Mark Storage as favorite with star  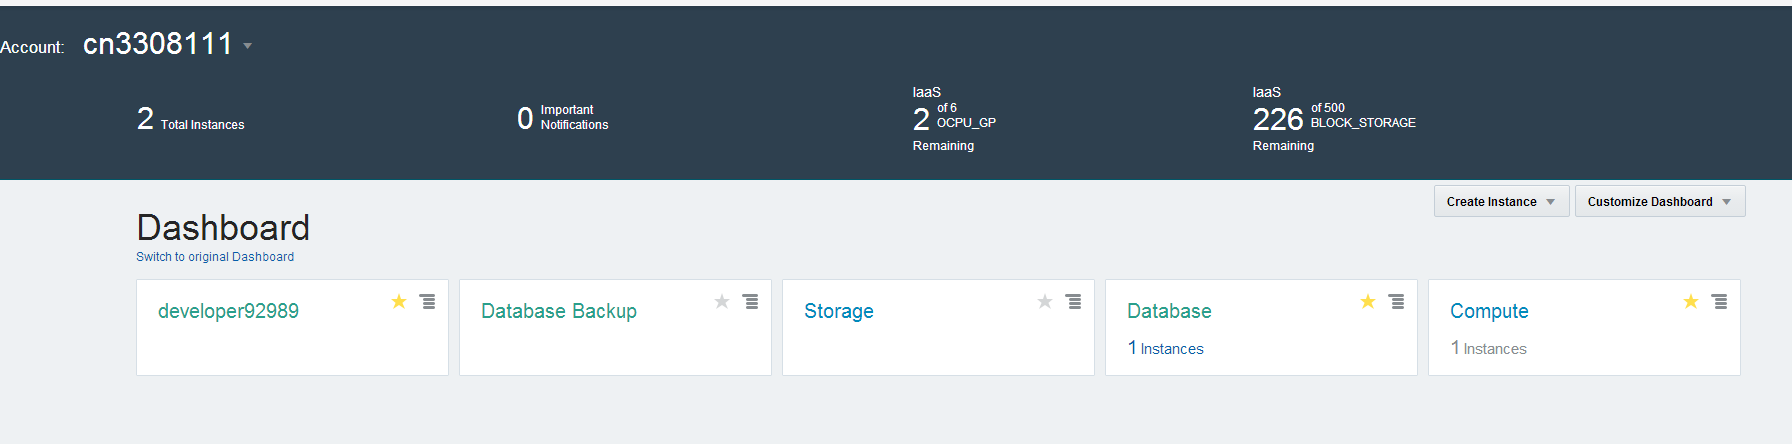[1045, 301]
